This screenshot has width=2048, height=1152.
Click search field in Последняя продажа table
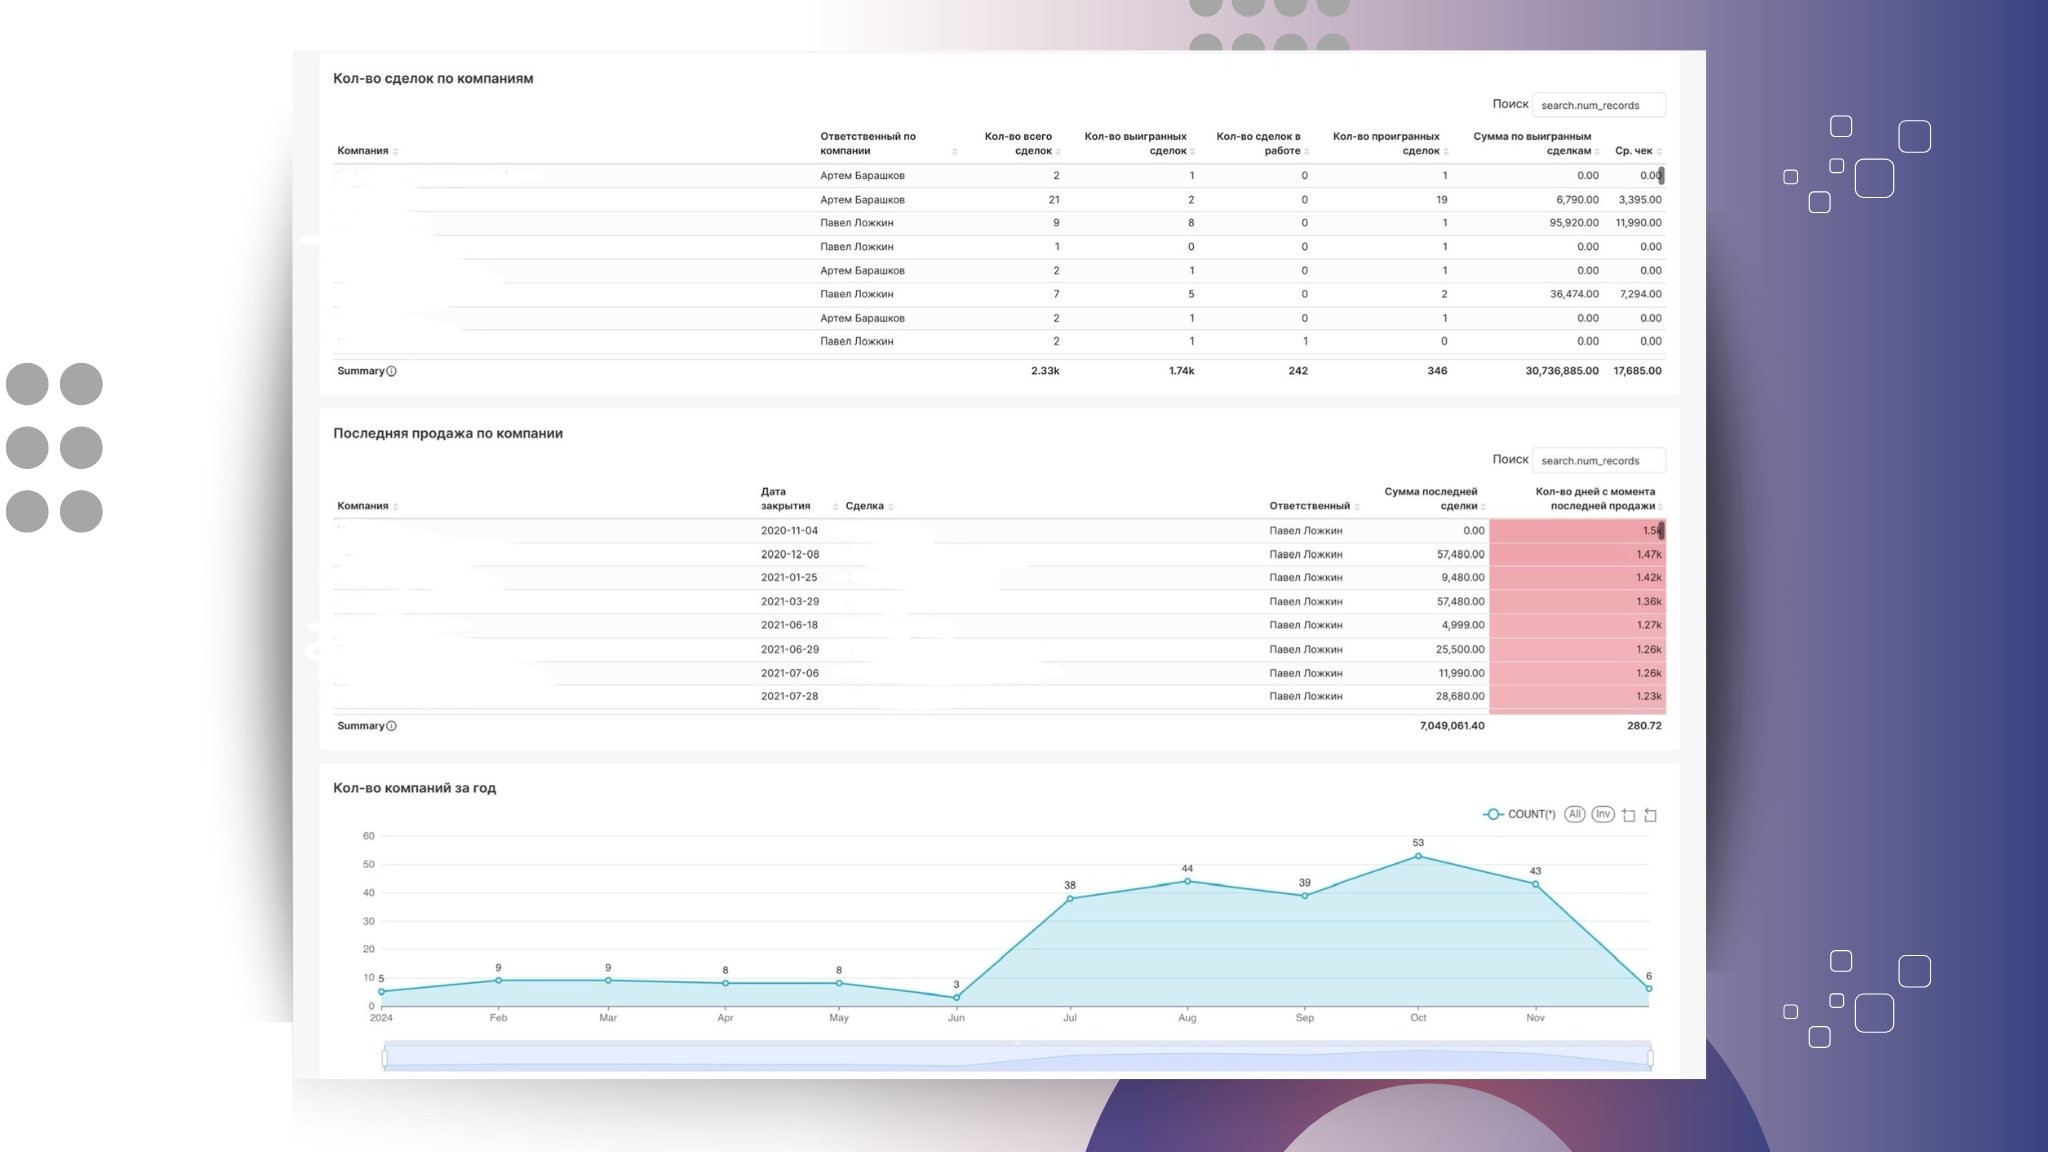pyautogui.click(x=1598, y=460)
